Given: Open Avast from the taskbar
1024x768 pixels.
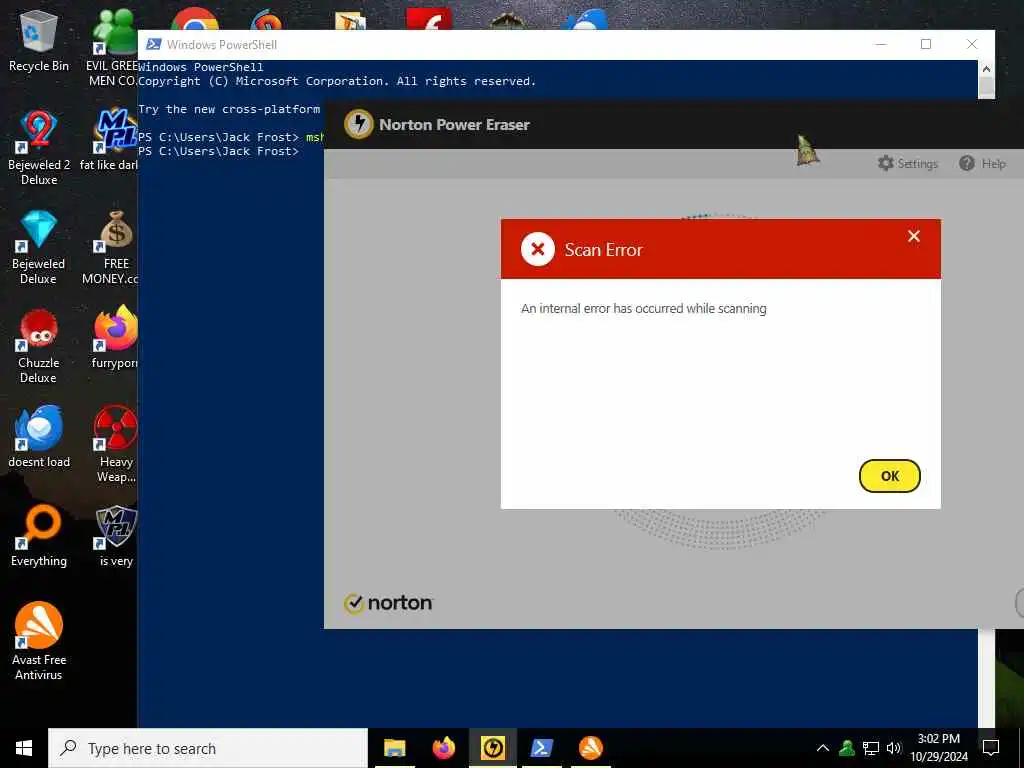Looking at the screenshot, I should point(590,748).
